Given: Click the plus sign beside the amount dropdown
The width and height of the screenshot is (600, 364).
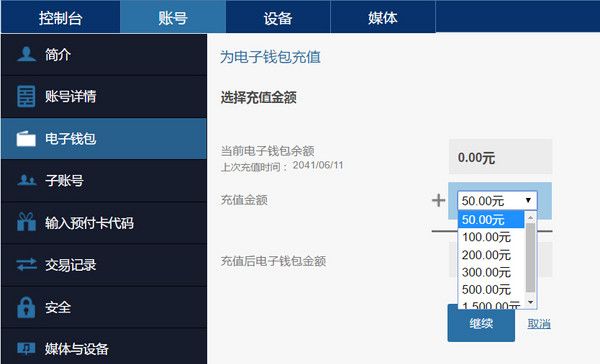Looking at the screenshot, I should (439, 200).
